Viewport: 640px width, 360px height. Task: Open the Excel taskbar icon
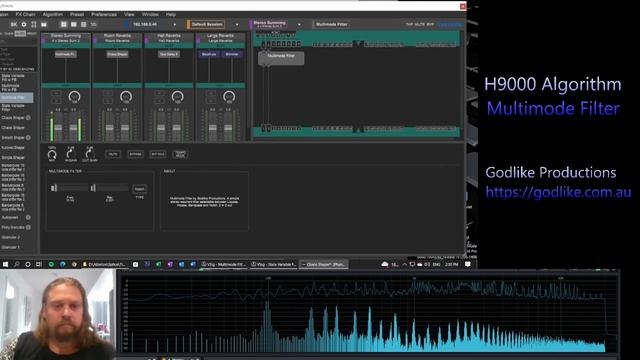click(158, 264)
